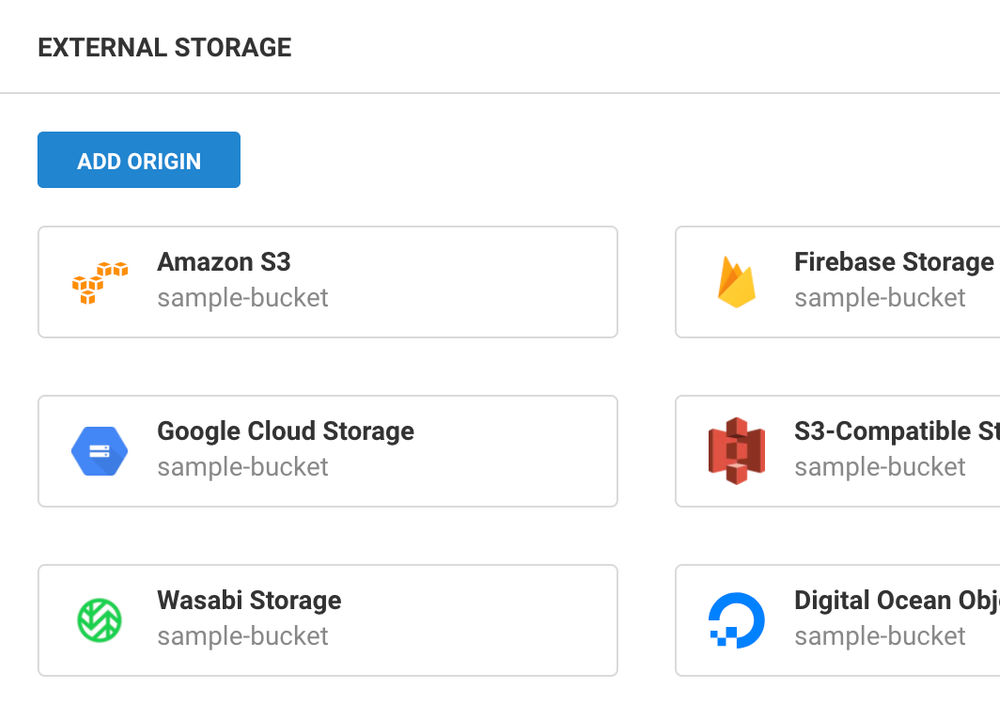
Task: Click the Wasabi Storage green icon
Action: pyautogui.click(x=98, y=620)
